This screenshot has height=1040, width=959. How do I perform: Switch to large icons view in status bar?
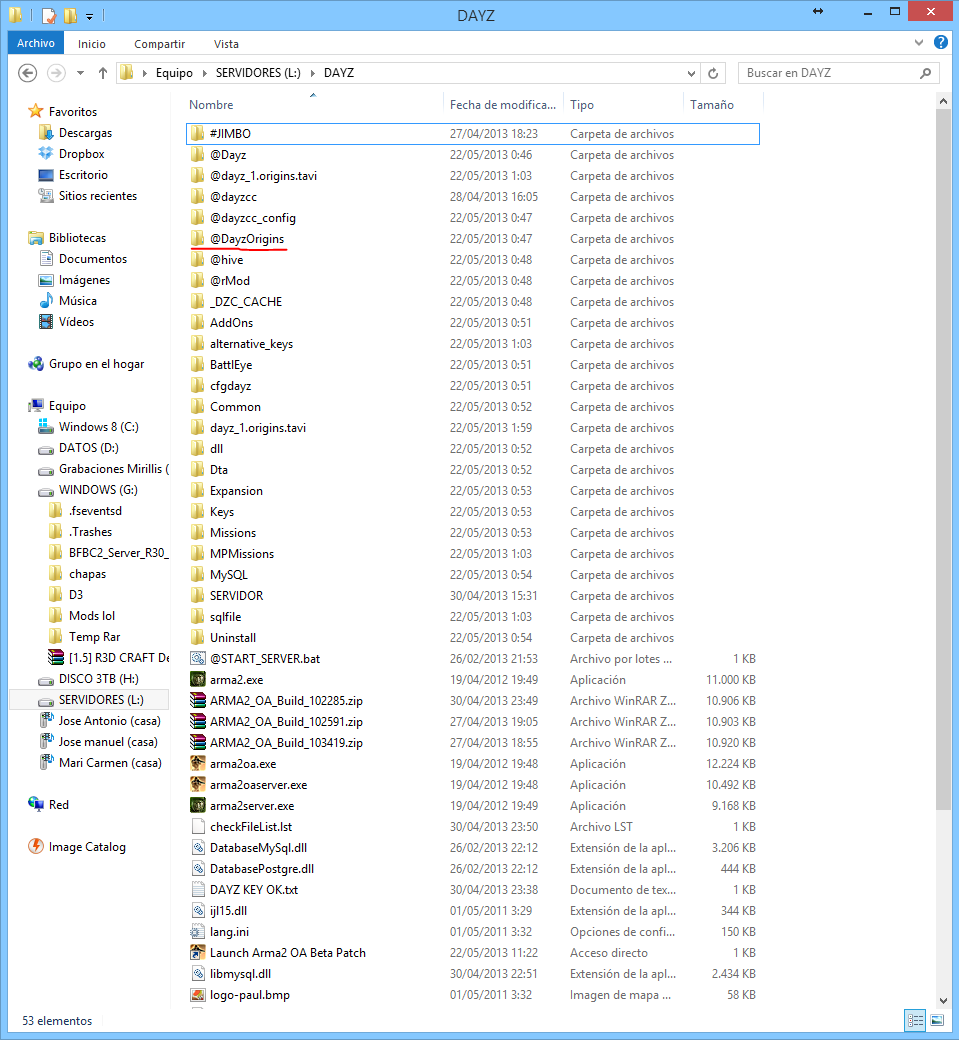coord(937,1020)
